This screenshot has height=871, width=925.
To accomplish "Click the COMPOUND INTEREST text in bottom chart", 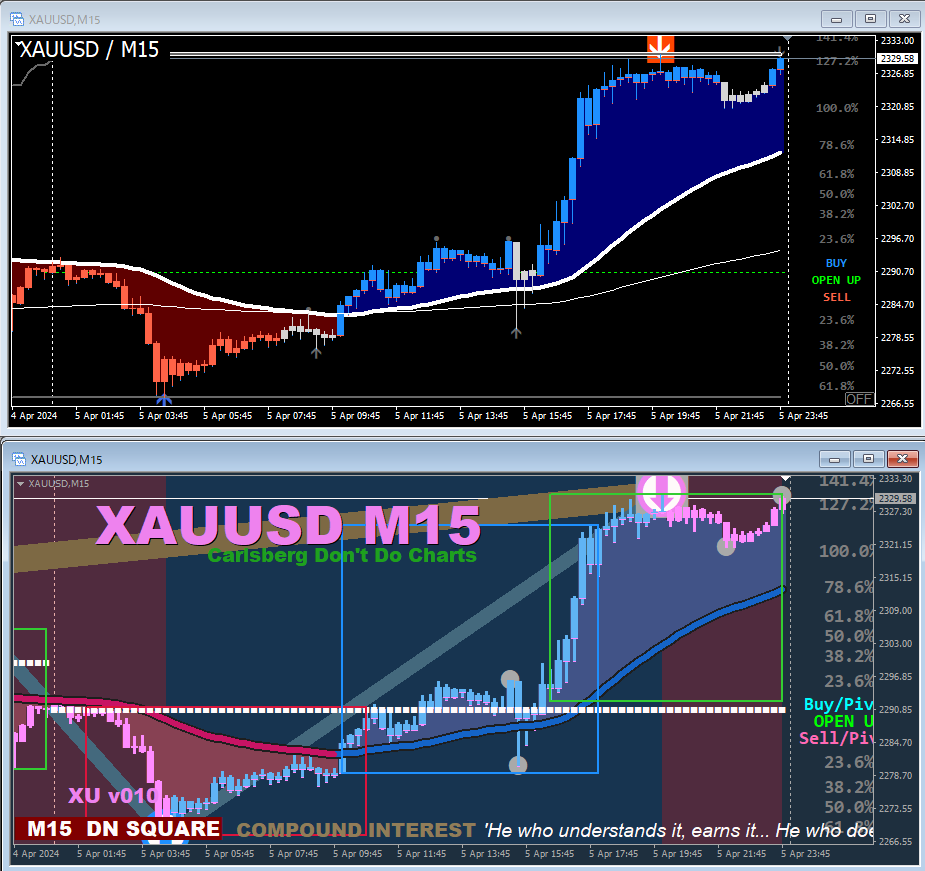I will point(356,830).
